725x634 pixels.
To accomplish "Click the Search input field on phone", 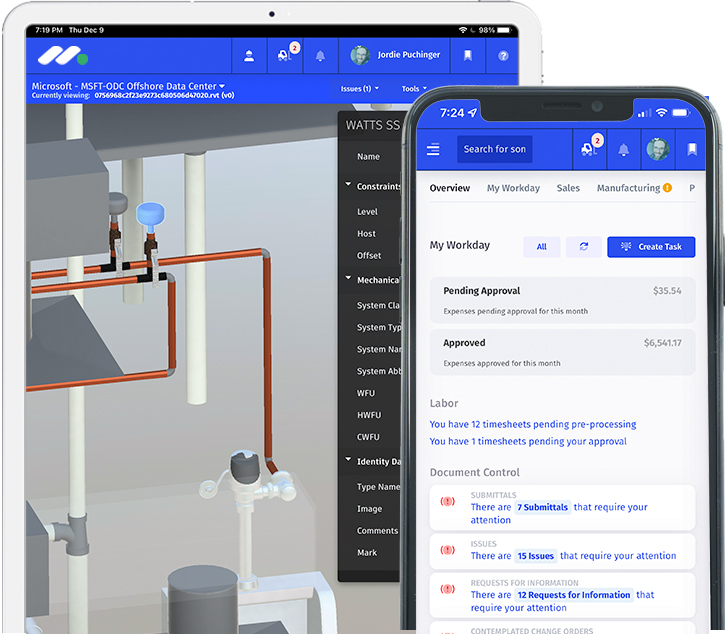I will 494,150.
